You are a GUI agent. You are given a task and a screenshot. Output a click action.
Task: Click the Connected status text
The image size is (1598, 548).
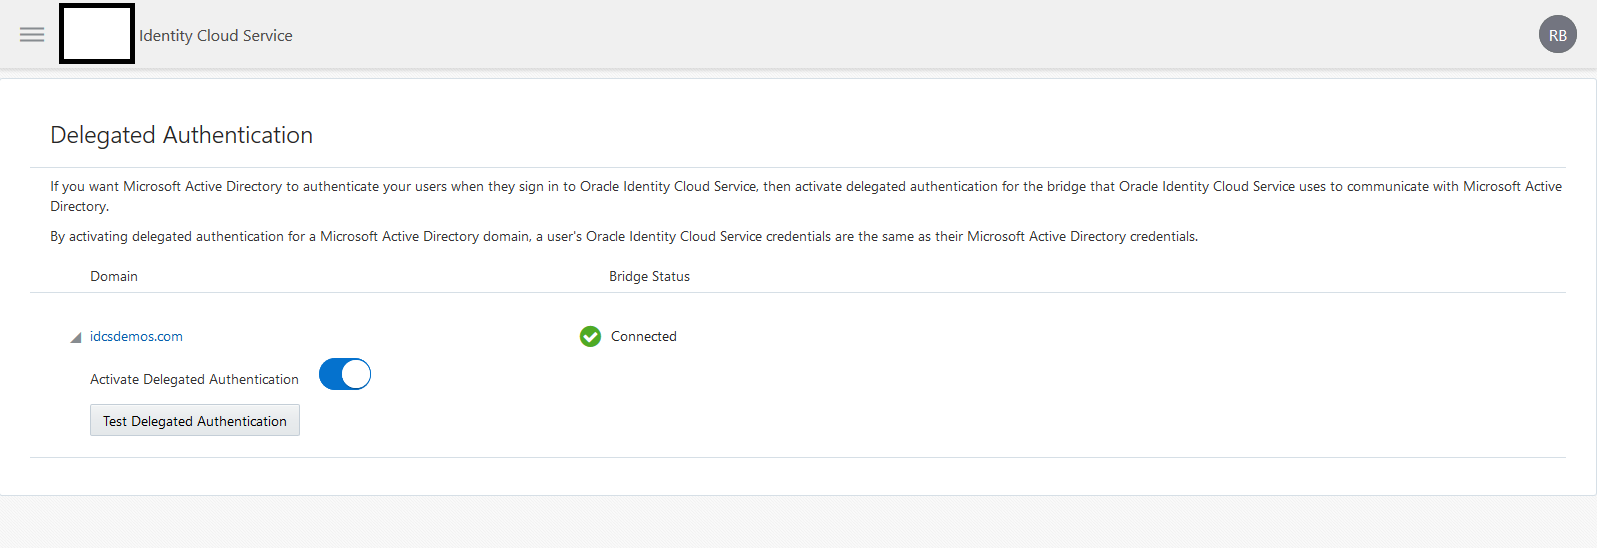(x=644, y=337)
